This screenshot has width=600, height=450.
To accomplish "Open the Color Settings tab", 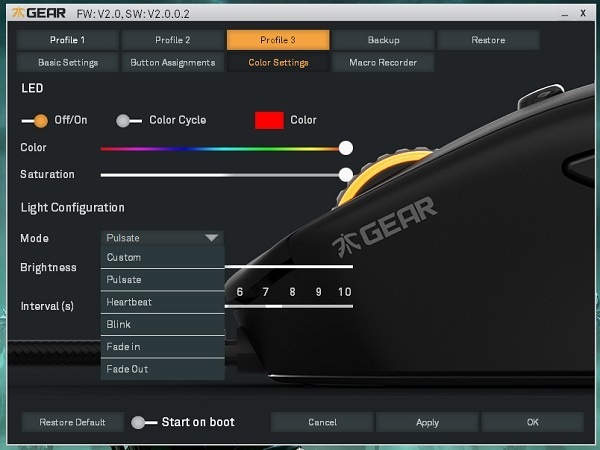I will (278, 62).
